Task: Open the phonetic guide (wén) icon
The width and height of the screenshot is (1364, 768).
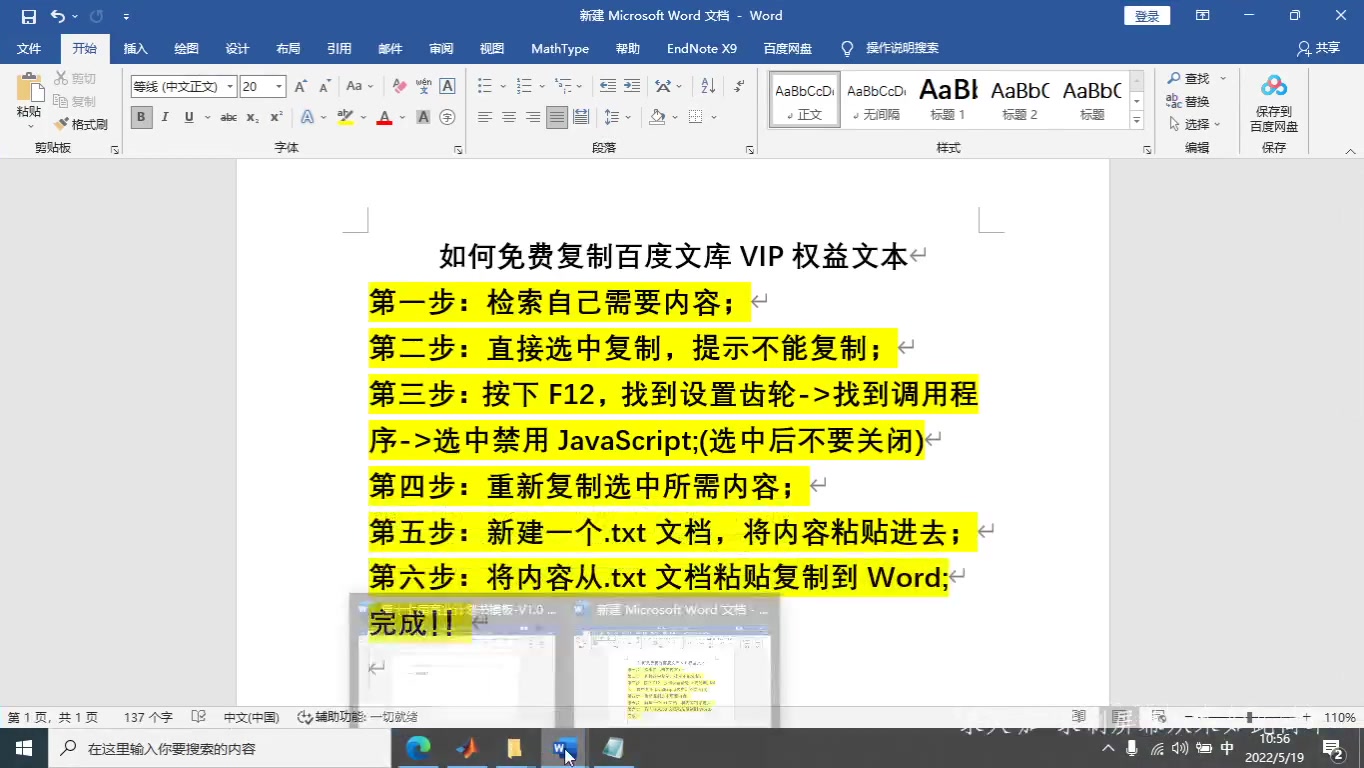Action: point(423,87)
